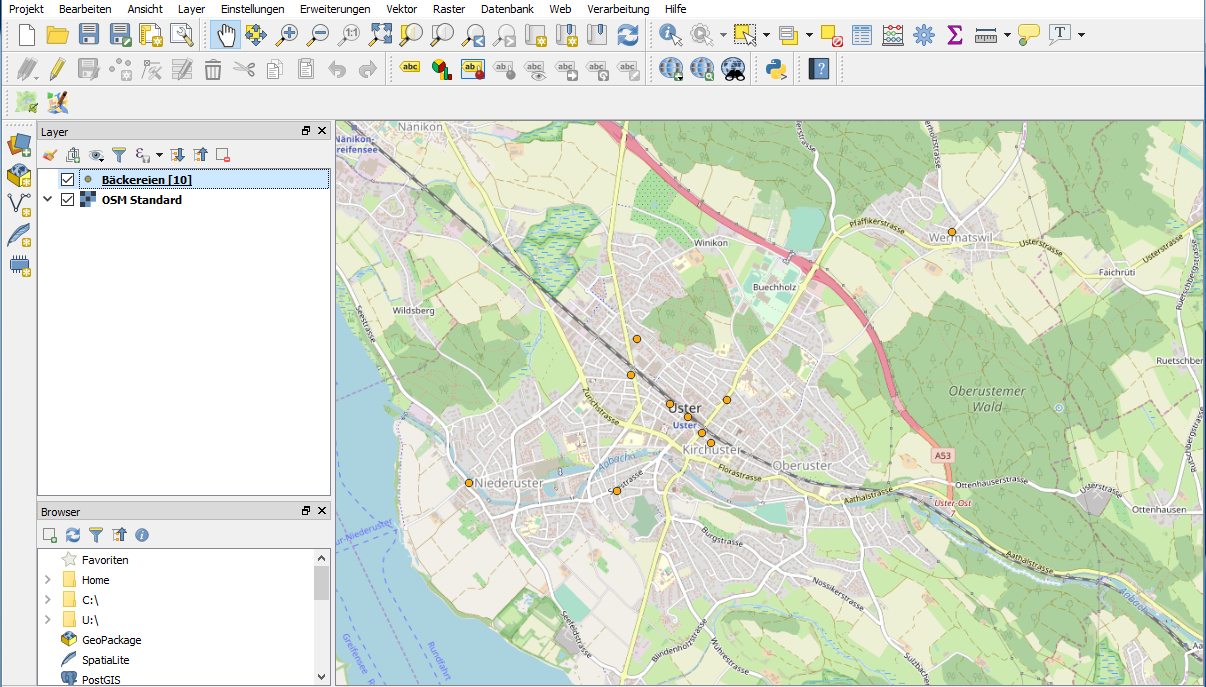Select the GeoPackage entry in Browser
Viewport: 1206px width, 687px height.
pos(110,640)
